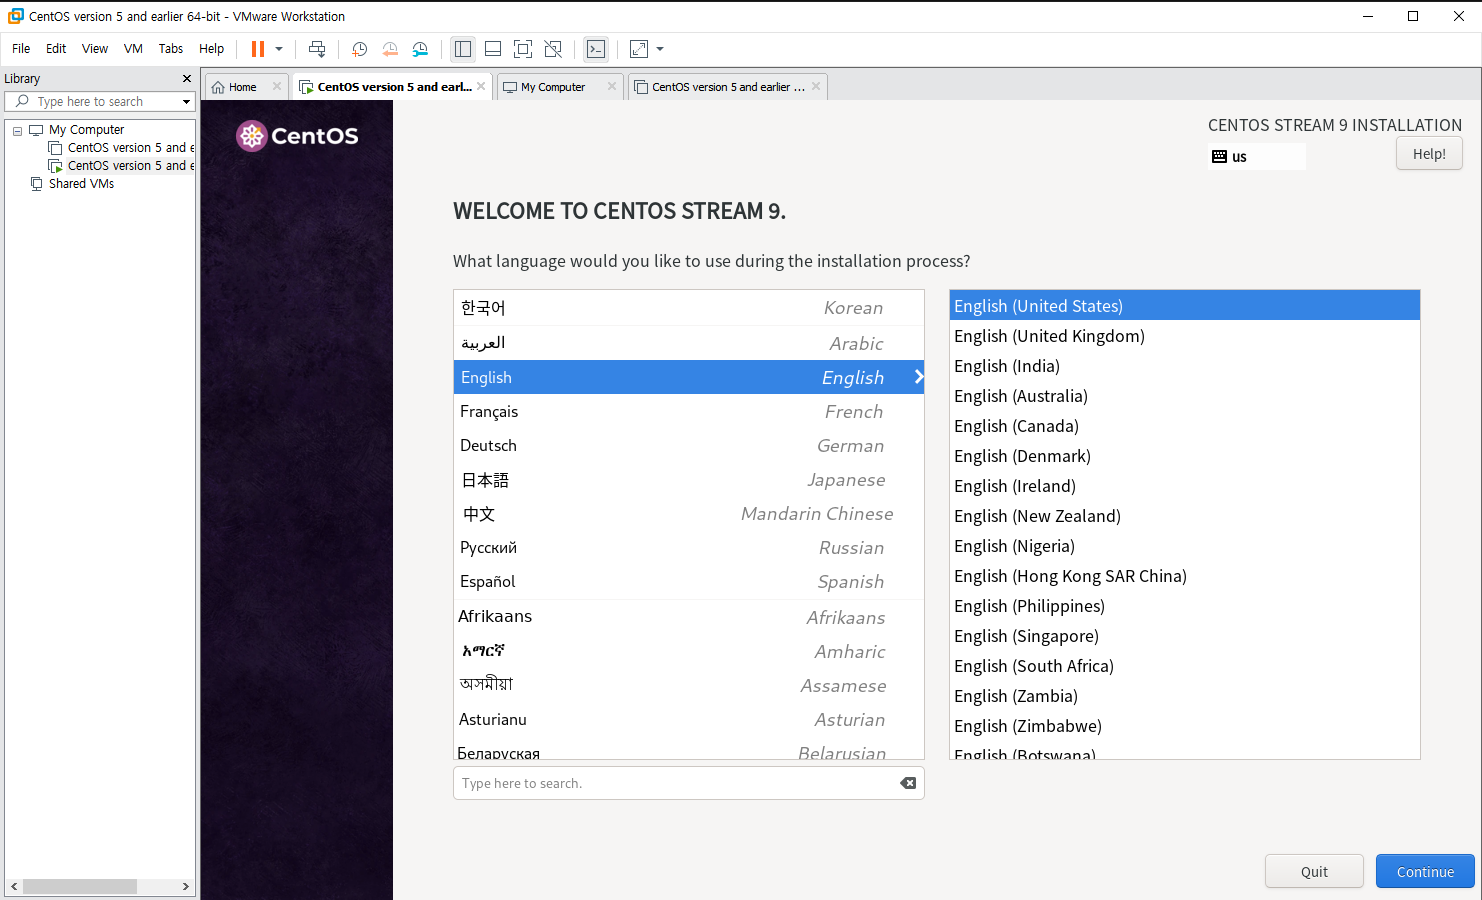This screenshot has height=900, width=1482.
Task: Choose English (Australia) locale
Action: click(1185, 396)
